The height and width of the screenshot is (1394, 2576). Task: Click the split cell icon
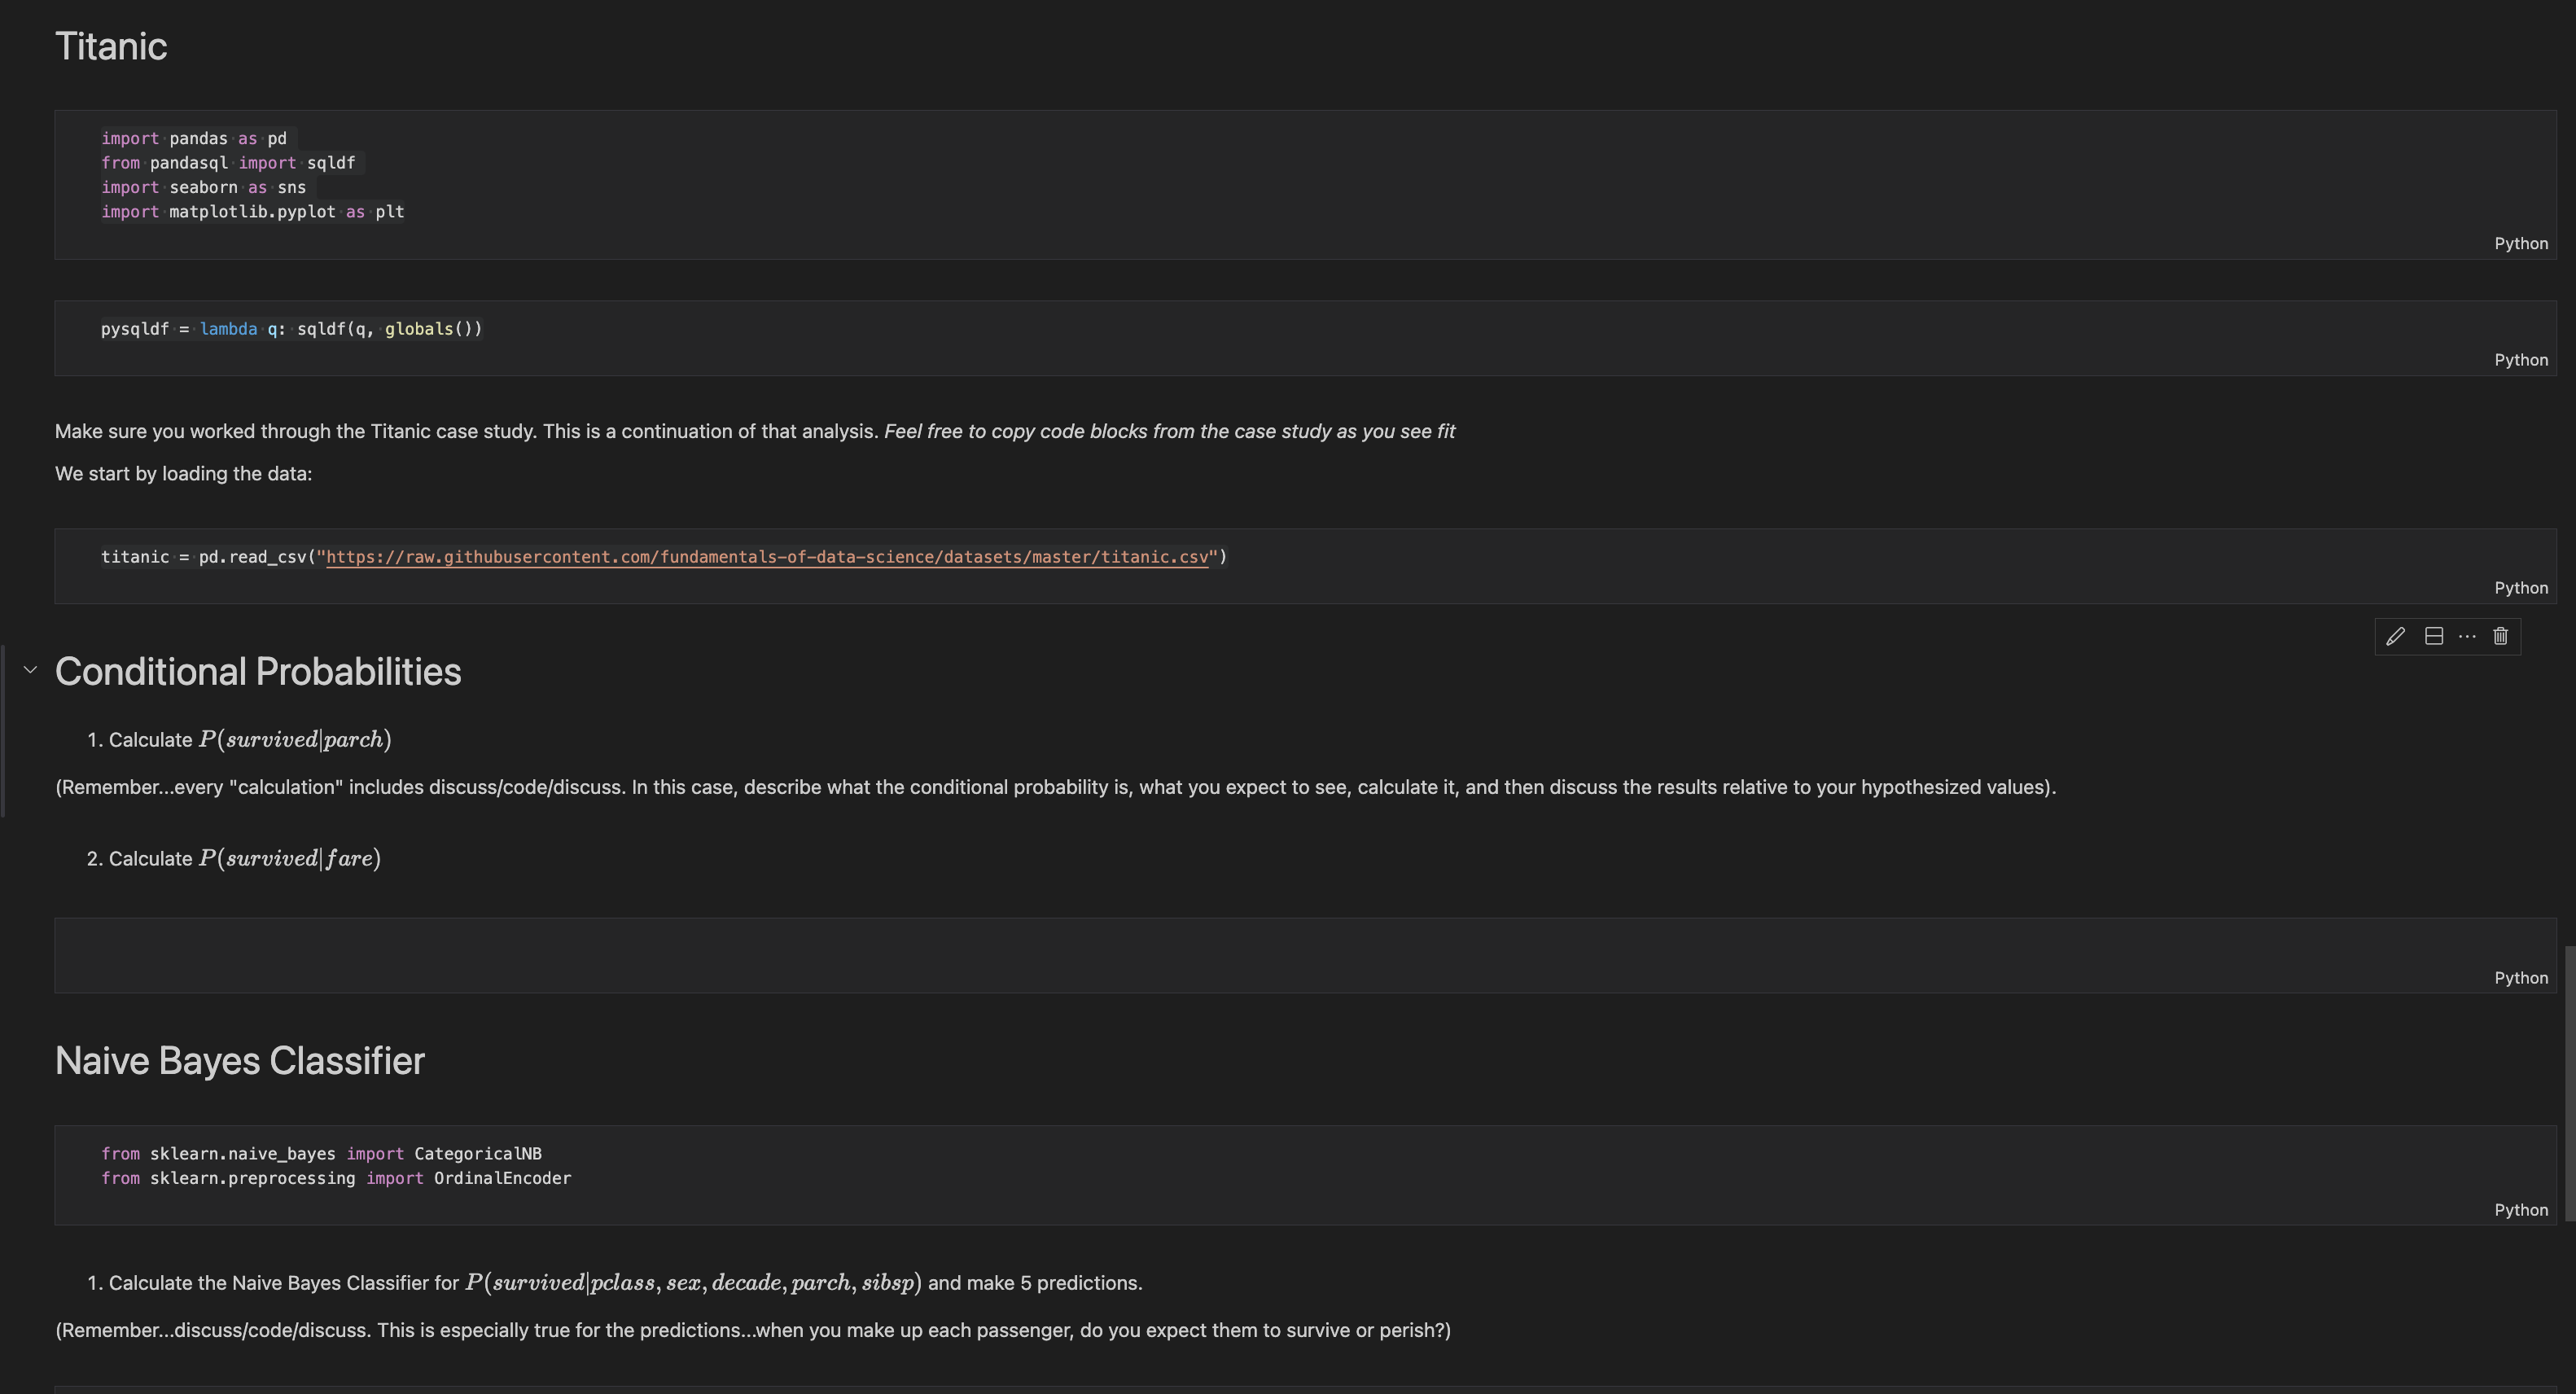(x=2434, y=636)
